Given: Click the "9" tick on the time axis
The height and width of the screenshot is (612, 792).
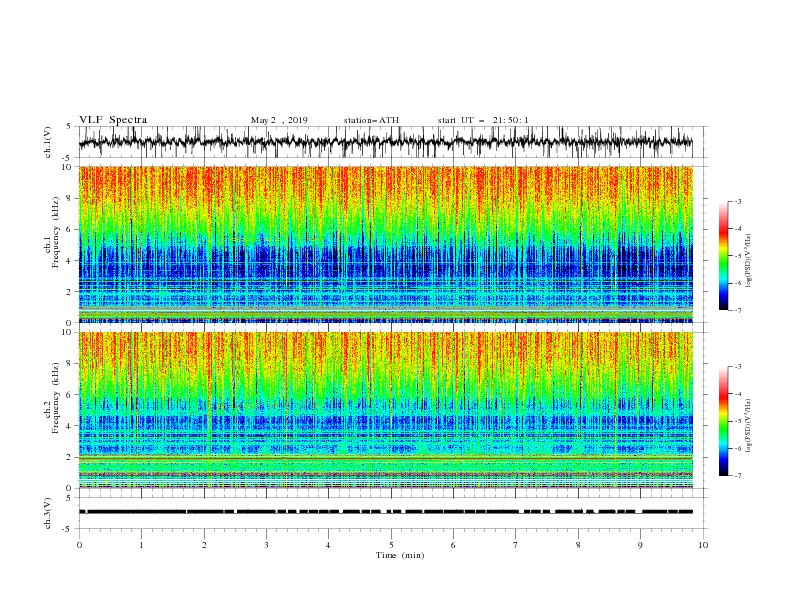Looking at the screenshot, I should pyautogui.click(x=640, y=545).
